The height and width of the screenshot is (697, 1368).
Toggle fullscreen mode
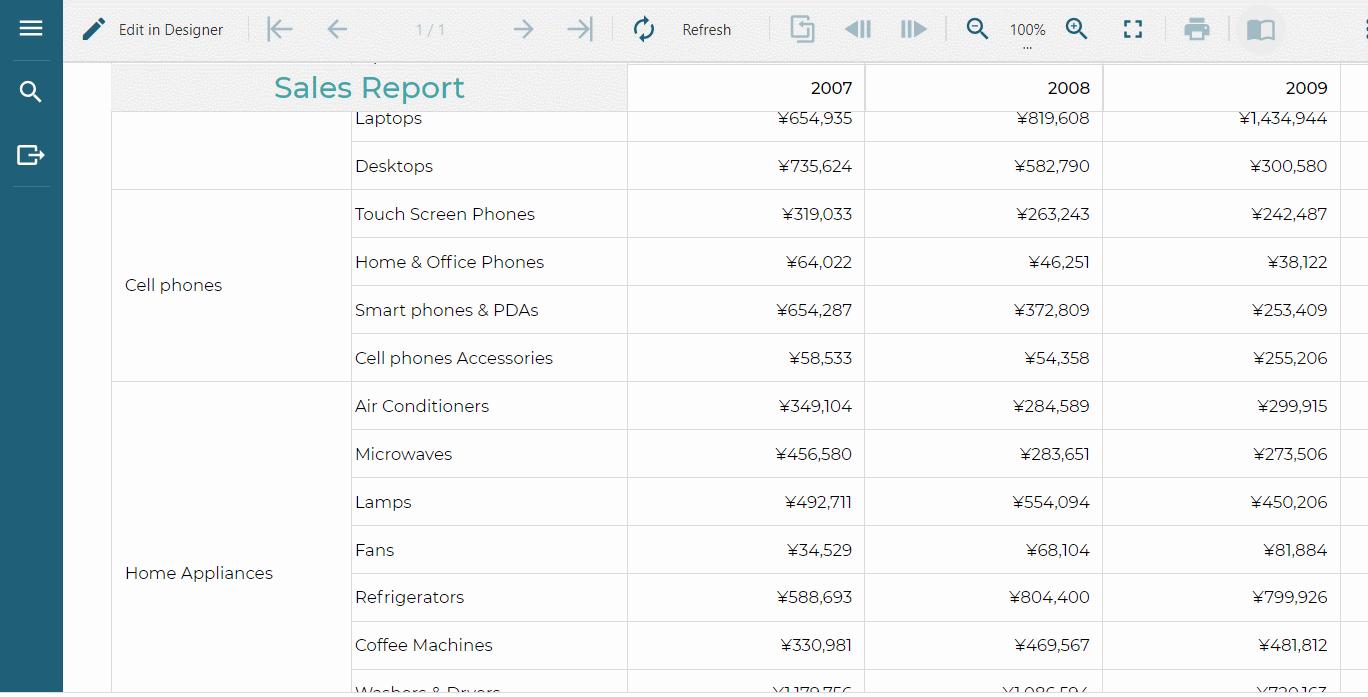pos(1132,29)
